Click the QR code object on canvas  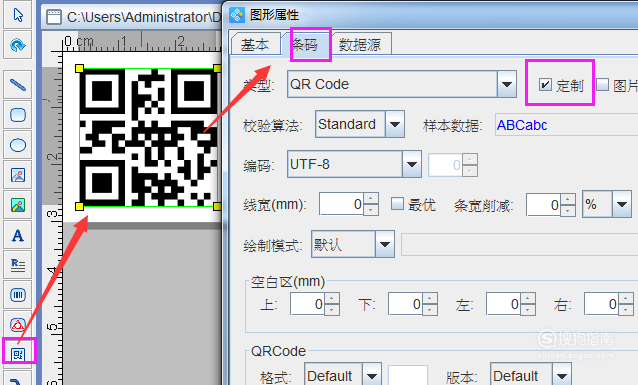[149, 138]
